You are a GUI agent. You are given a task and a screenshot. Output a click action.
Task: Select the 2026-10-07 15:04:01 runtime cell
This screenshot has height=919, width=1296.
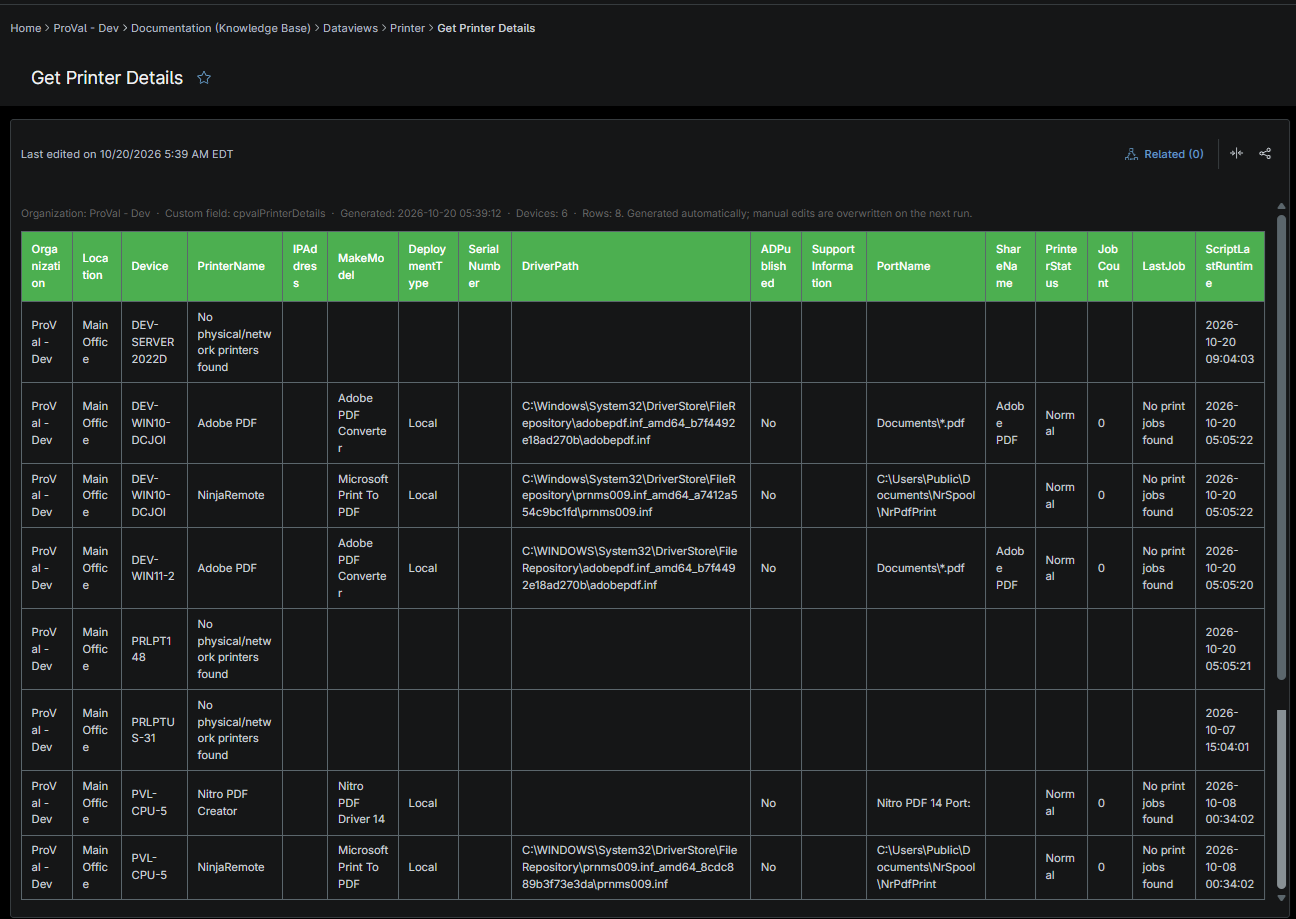click(1229, 730)
